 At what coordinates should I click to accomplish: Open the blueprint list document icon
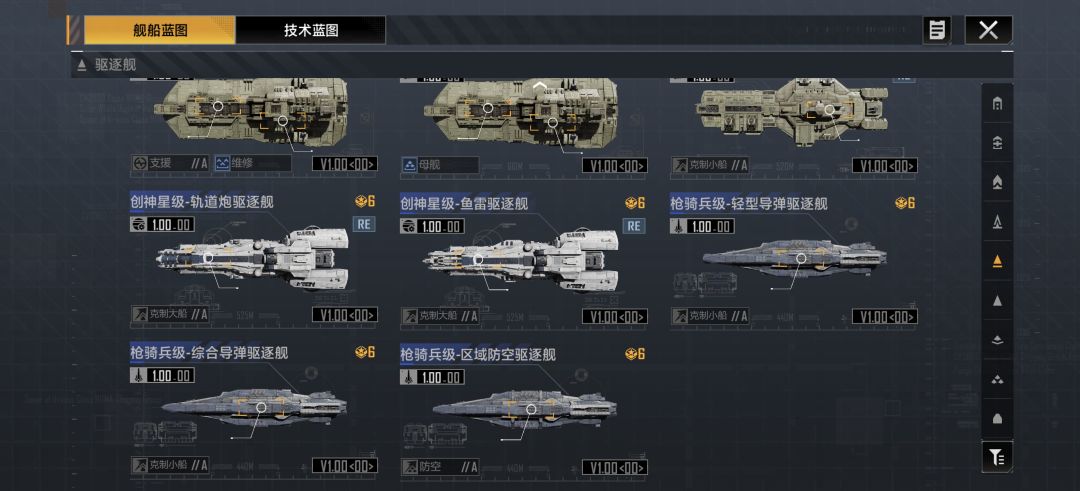[x=937, y=30]
